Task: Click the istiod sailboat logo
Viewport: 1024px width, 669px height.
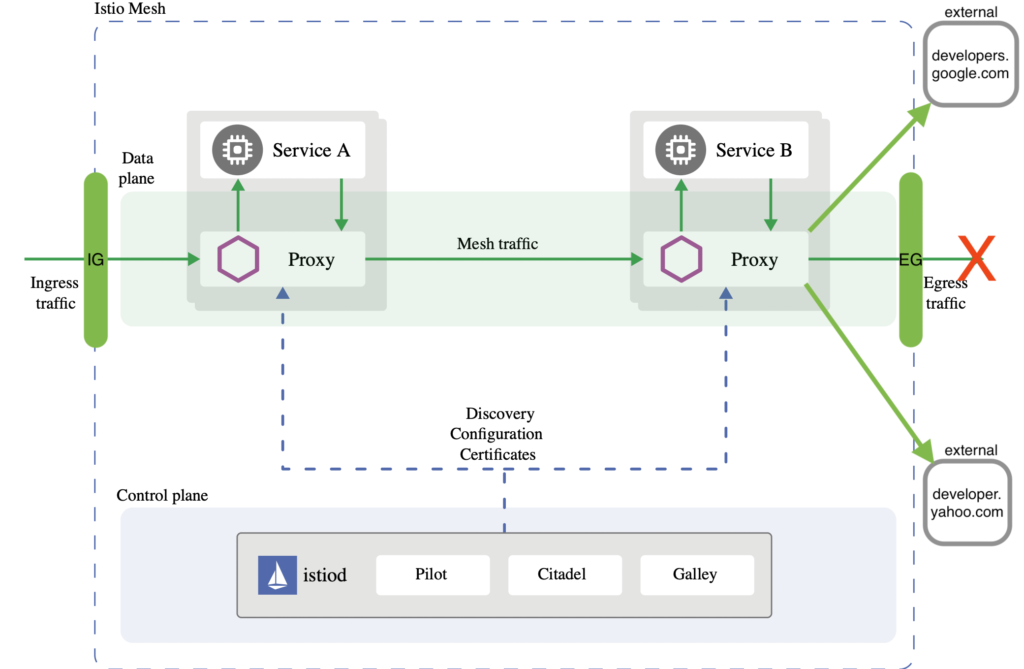Action: coord(277,576)
